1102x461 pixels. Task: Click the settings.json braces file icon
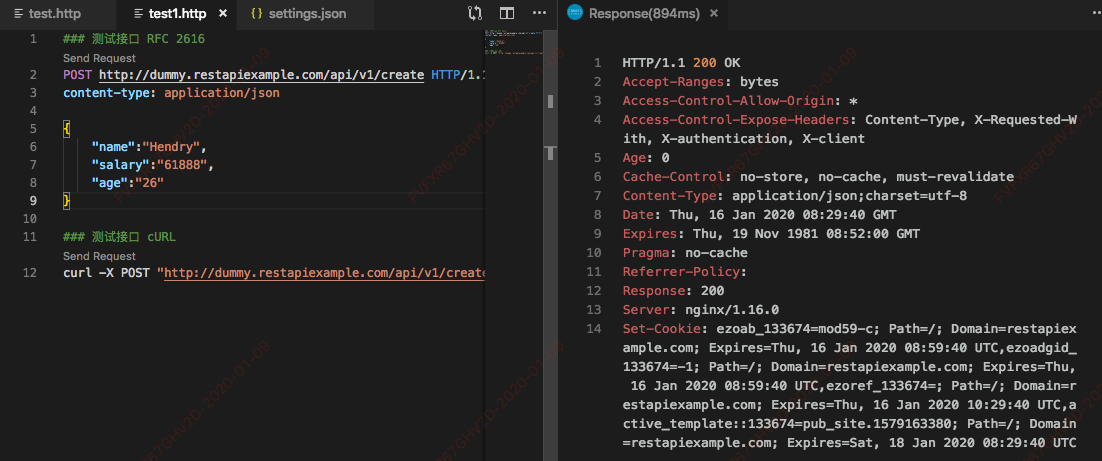(256, 14)
